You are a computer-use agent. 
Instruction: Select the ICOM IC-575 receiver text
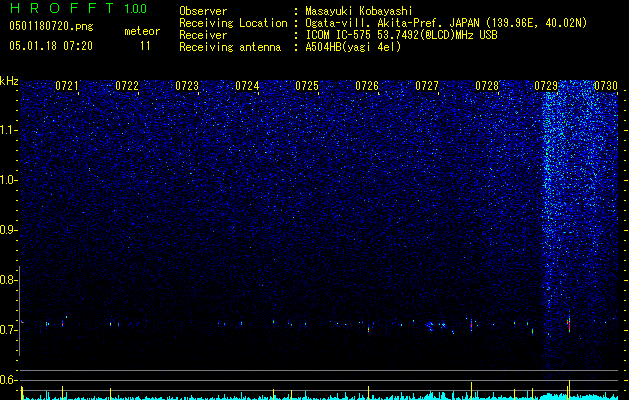(x=401, y=35)
